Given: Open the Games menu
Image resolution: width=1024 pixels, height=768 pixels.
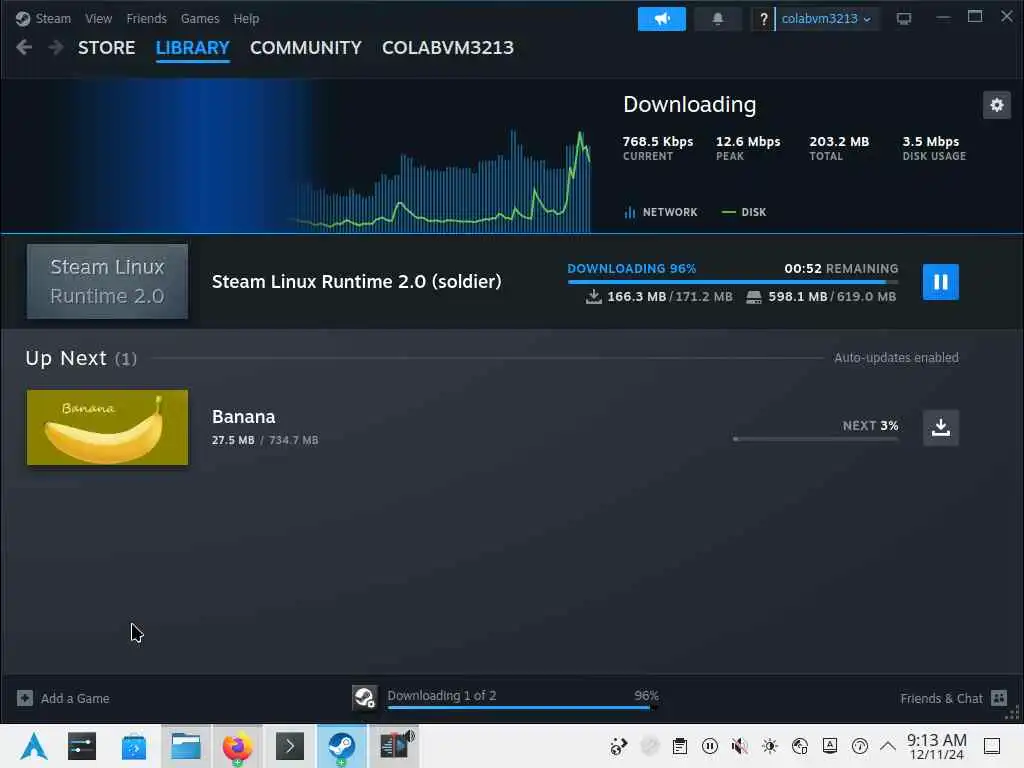Looking at the screenshot, I should (200, 18).
